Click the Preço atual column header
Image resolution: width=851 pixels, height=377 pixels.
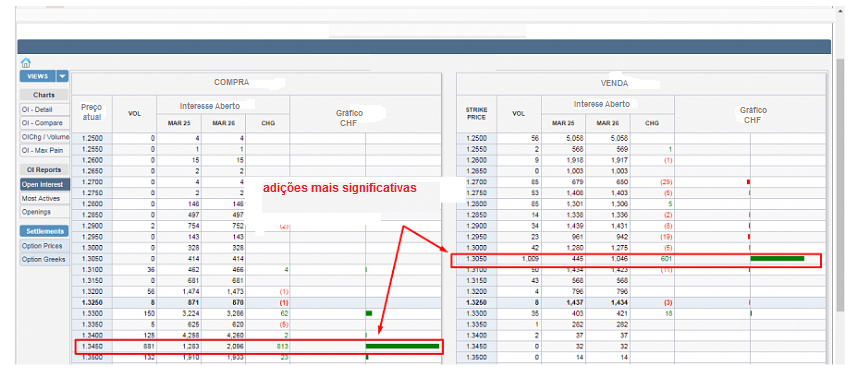(91, 112)
